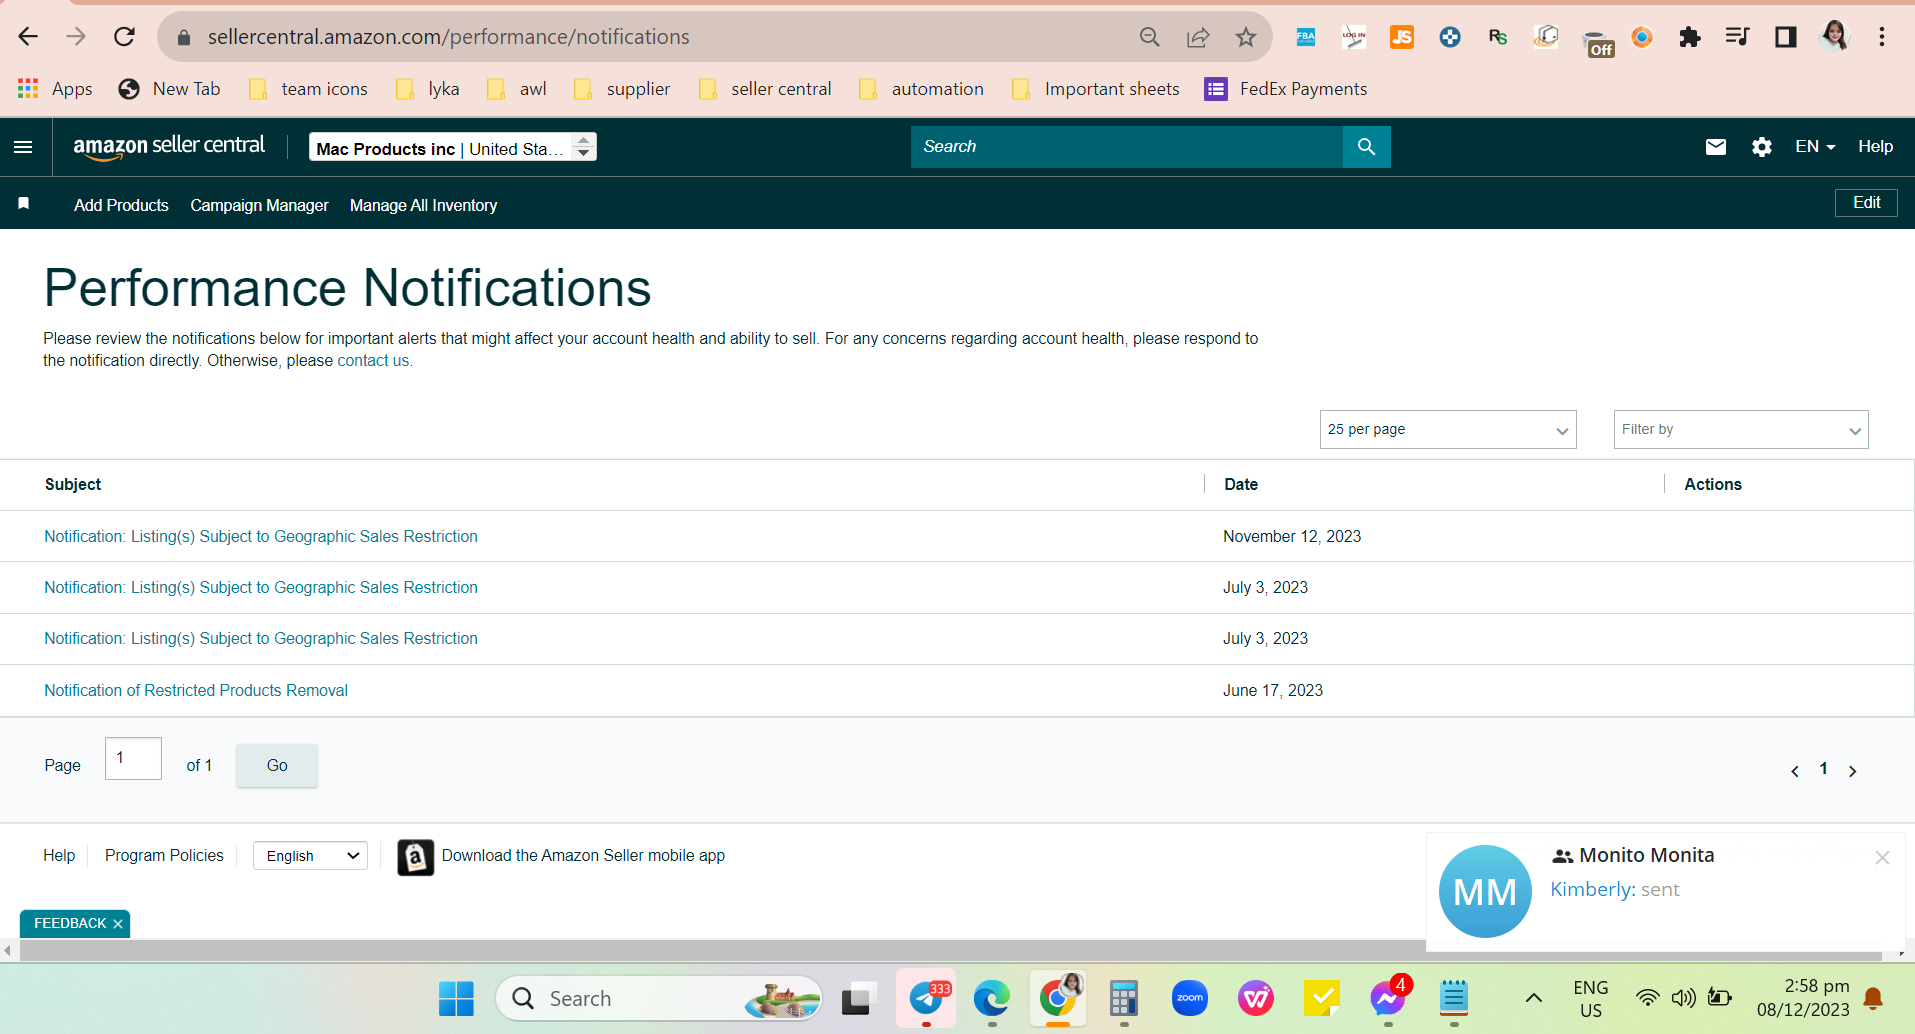
Task: Open the Amazon Seller mobile app icon
Action: click(x=416, y=857)
